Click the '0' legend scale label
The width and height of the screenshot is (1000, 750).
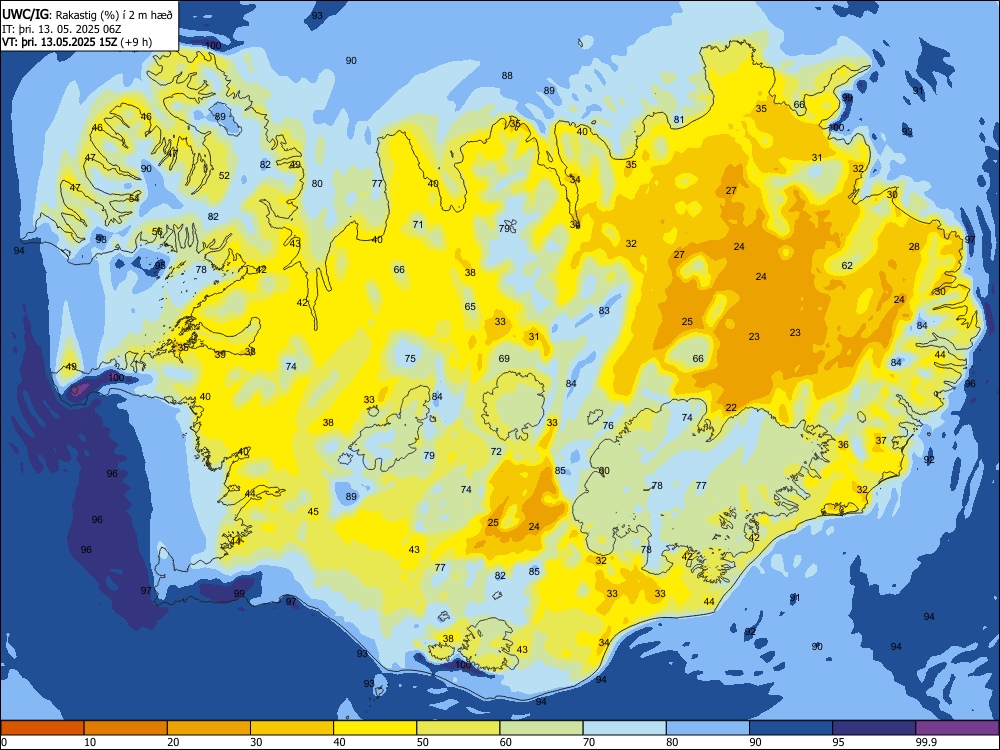click(x=4, y=742)
